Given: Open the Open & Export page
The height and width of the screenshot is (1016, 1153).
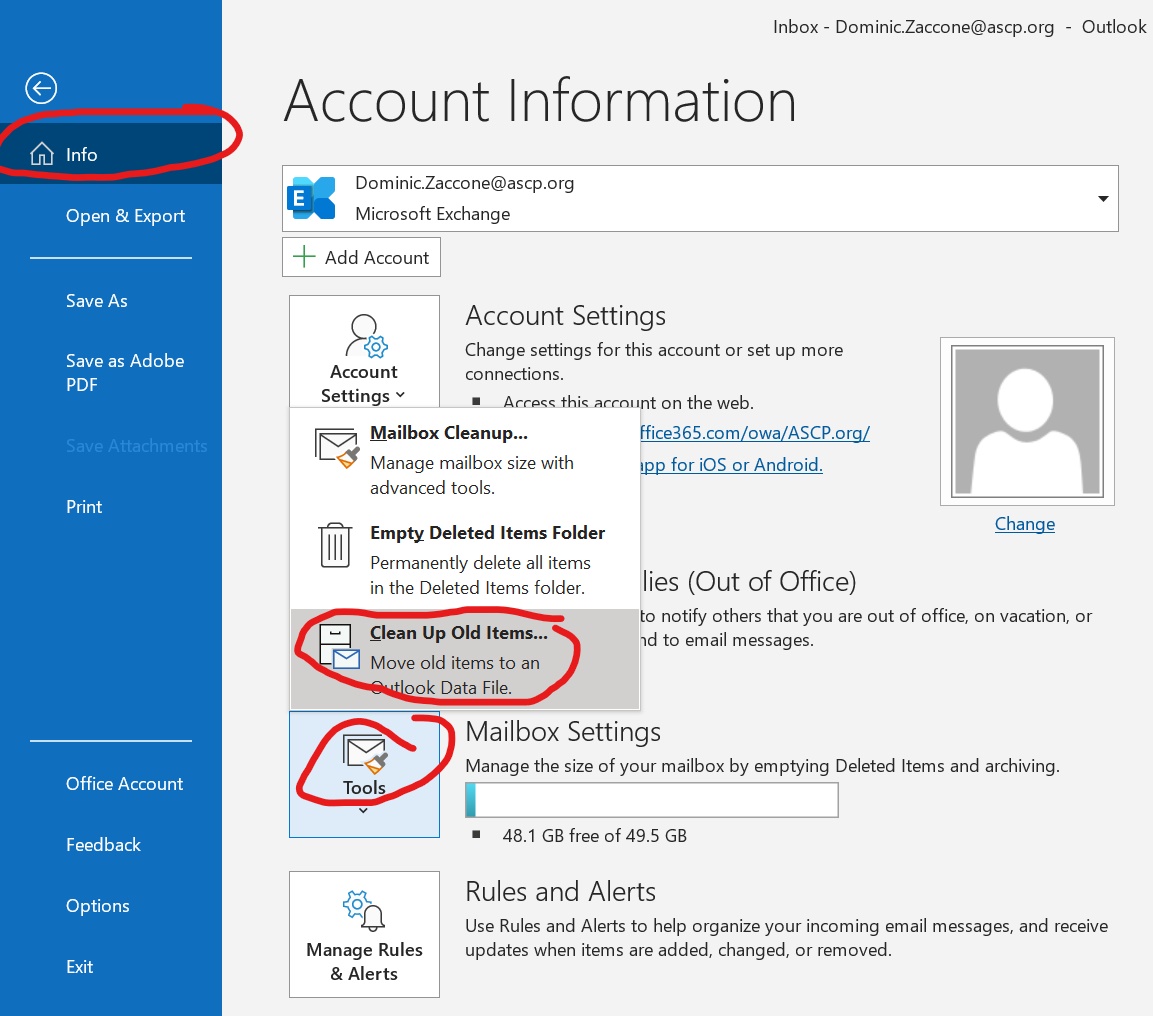Looking at the screenshot, I should tap(111, 215).
